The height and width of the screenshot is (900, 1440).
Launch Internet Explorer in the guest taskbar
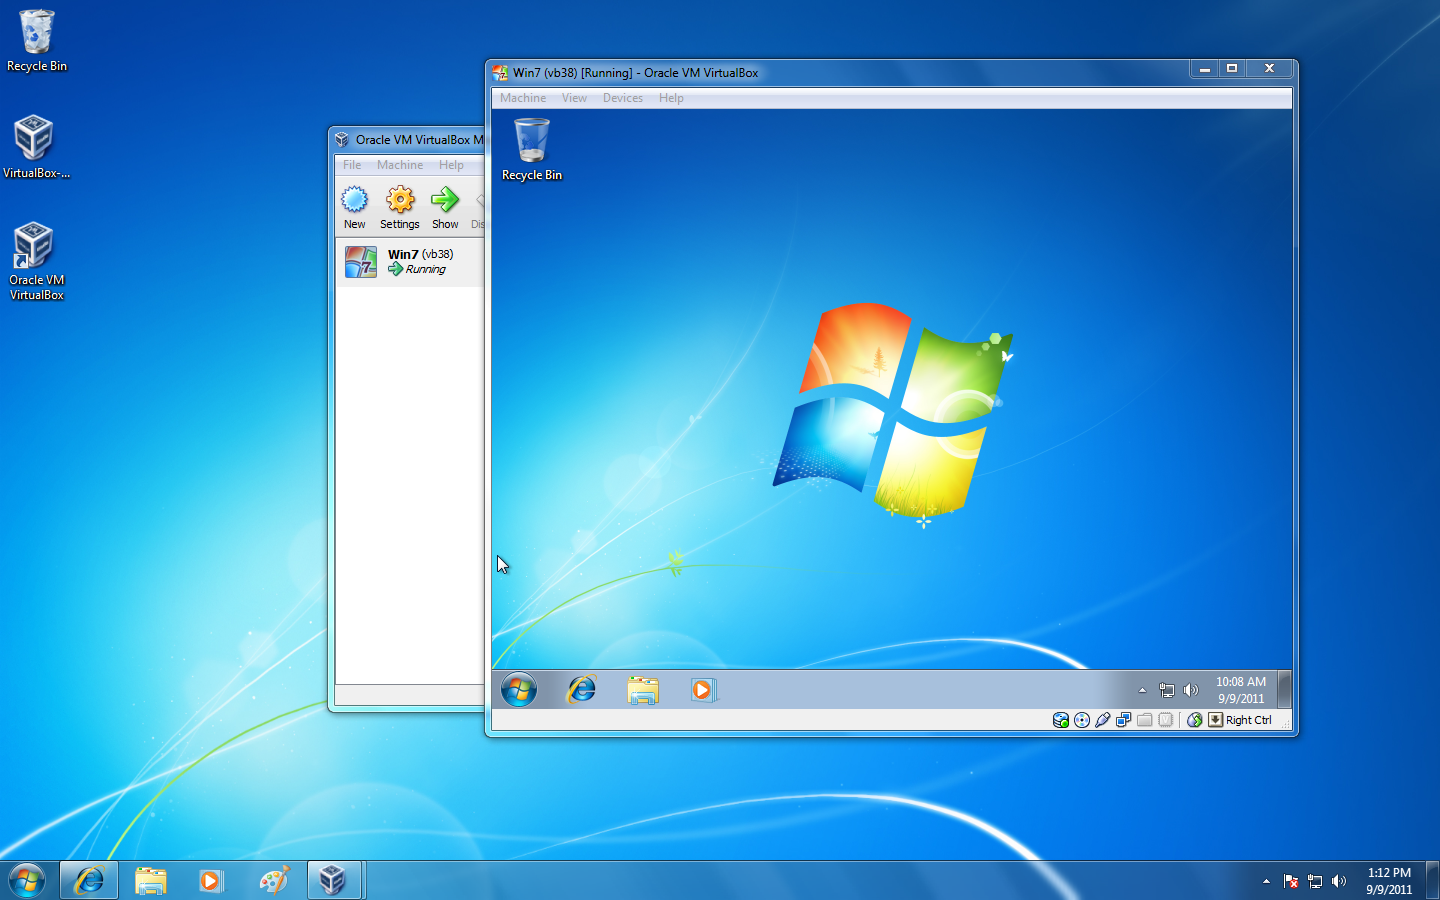pyautogui.click(x=581, y=689)
